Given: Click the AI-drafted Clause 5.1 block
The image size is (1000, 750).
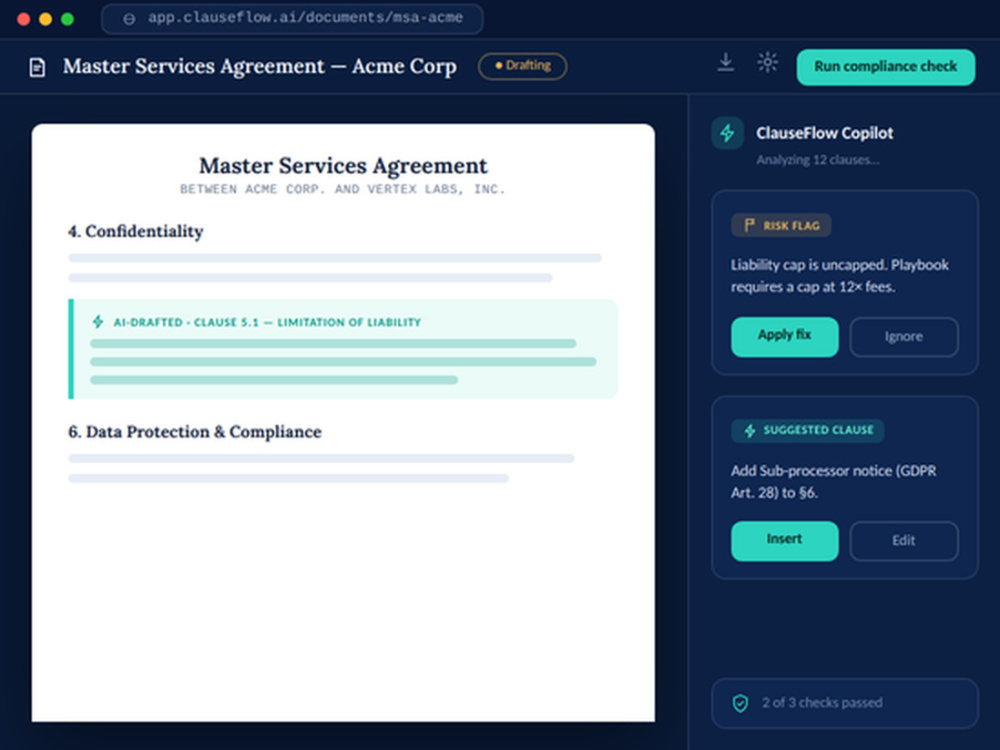Looking at the screenshot, I should pyautogui.click(x=343, y=349).
